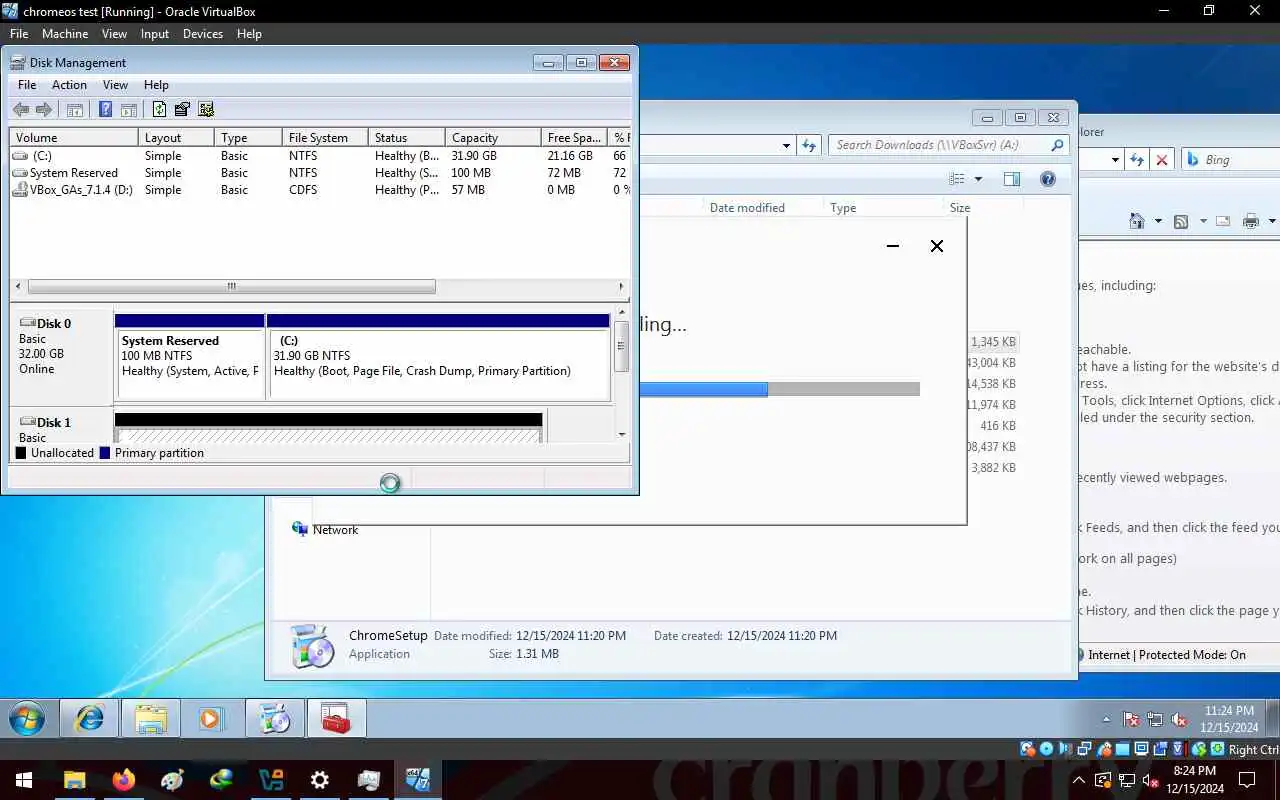This screenshot has height=800, width=1280.
Task: Expand the Explorer address bar dropdown
Action: pos(786,145)
